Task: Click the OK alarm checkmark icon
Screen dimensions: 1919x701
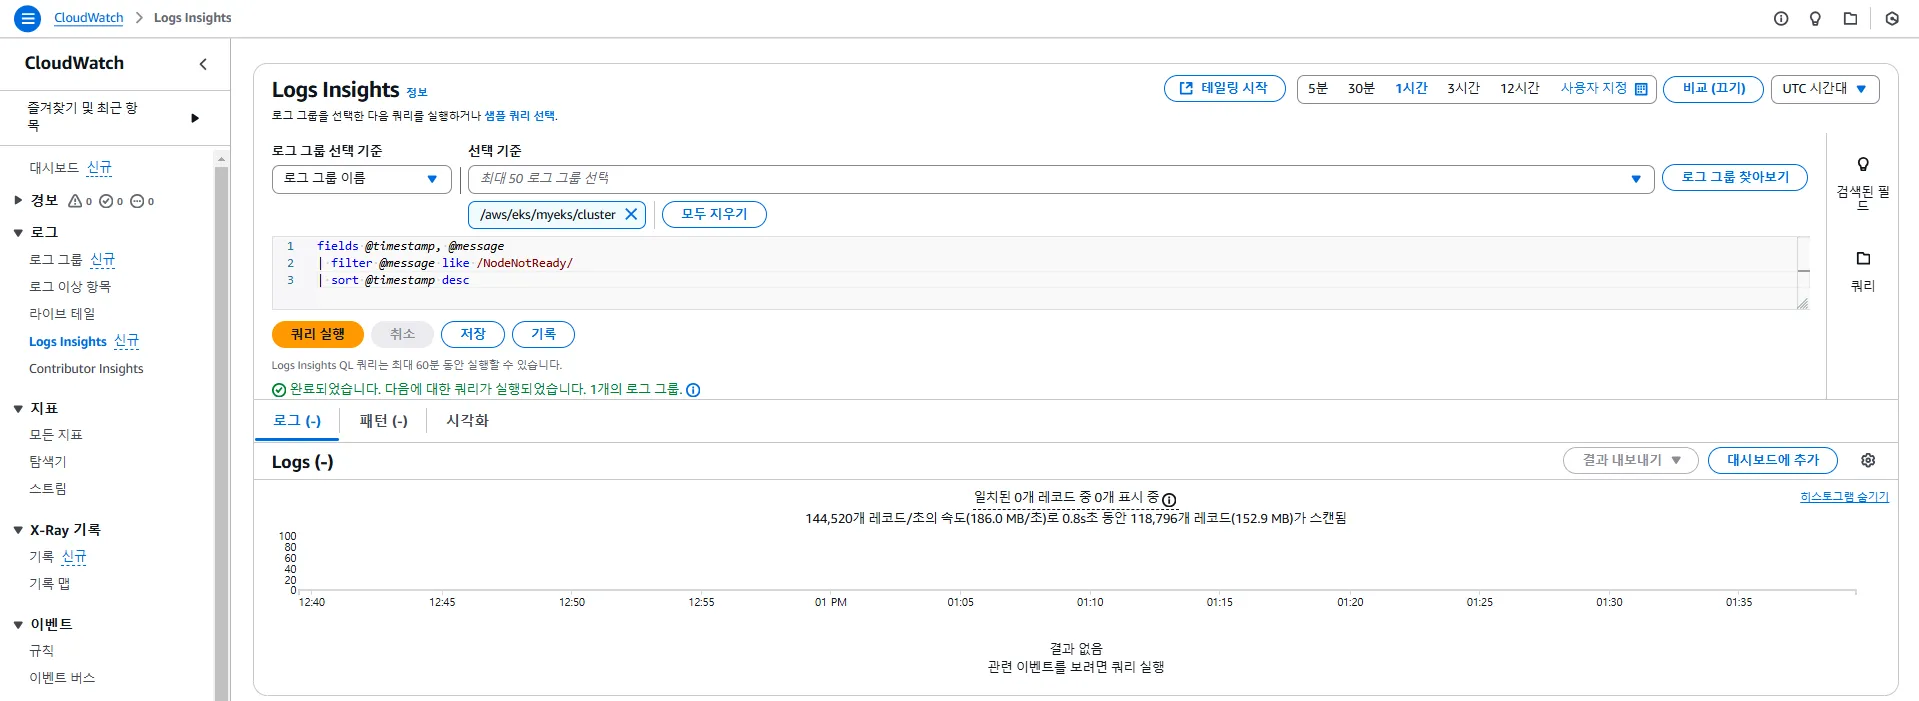Action: click(106, 201)
